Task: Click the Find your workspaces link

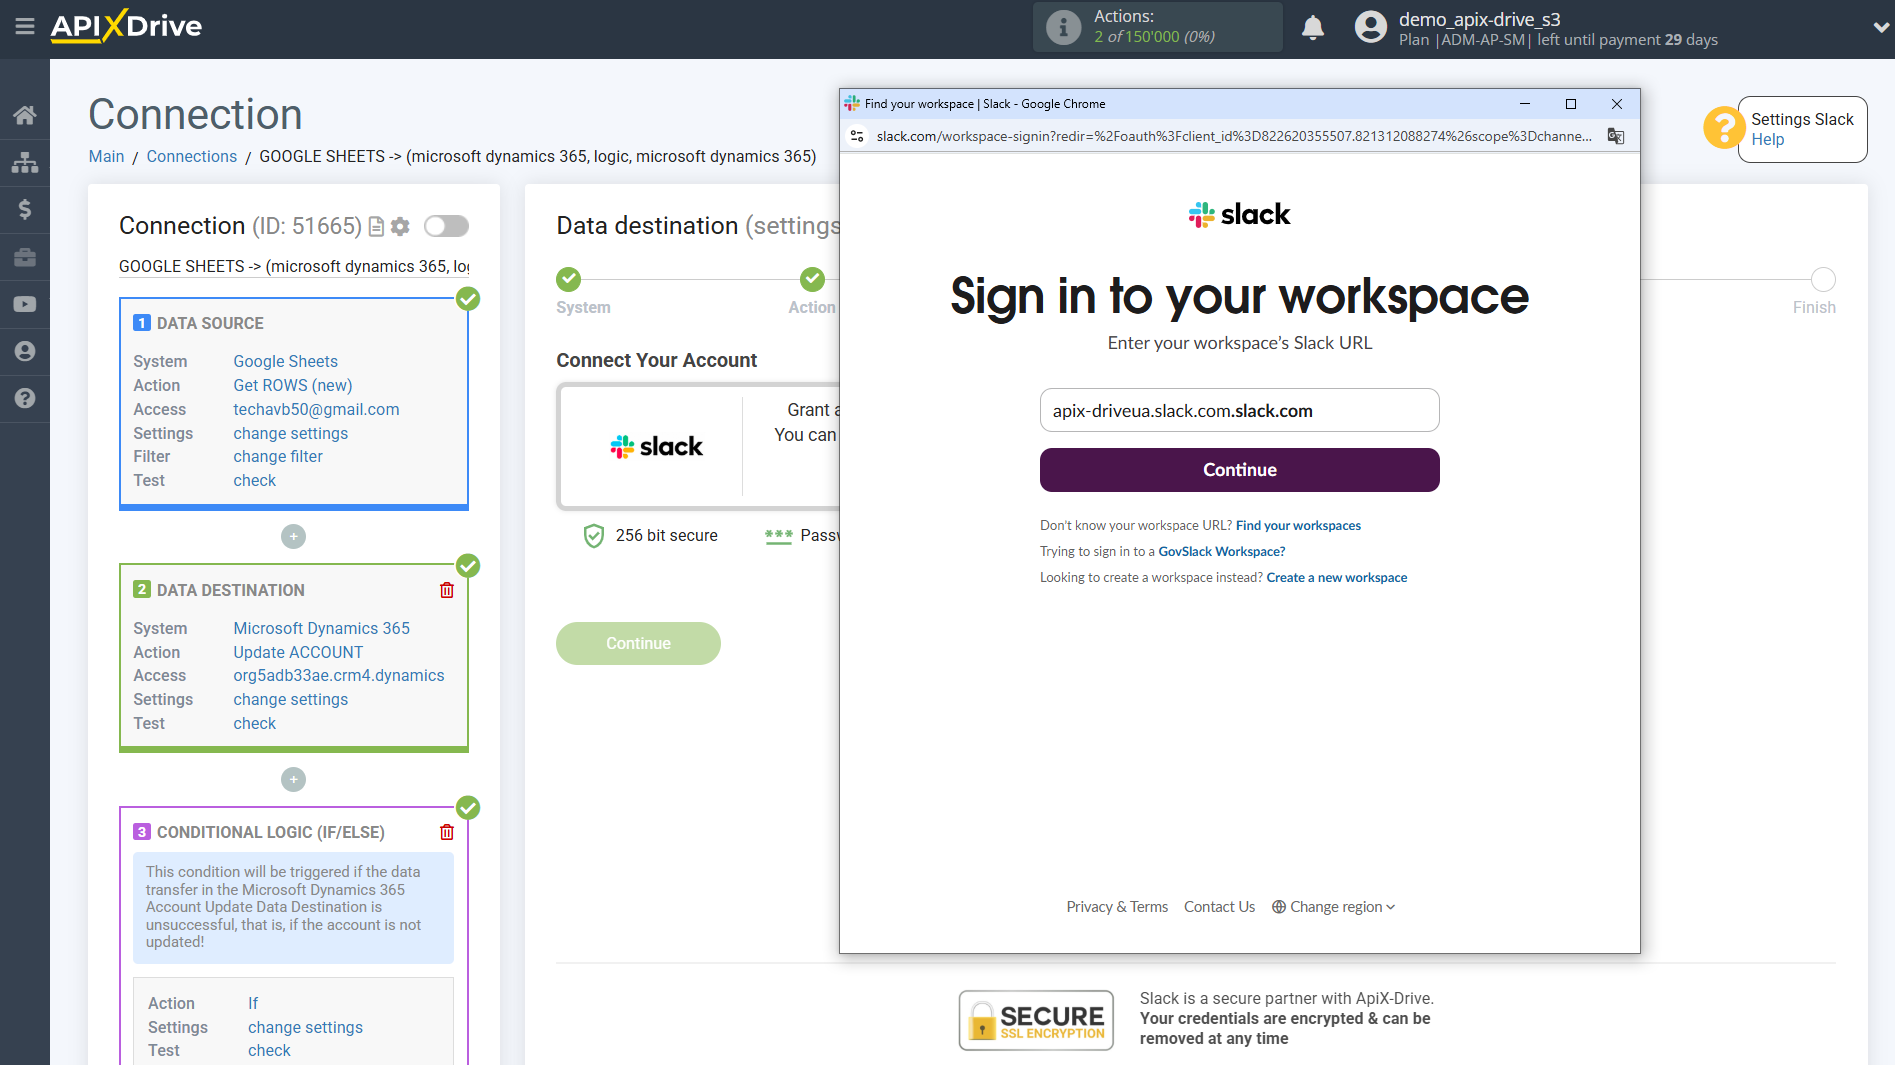Action: (1298, 525)
